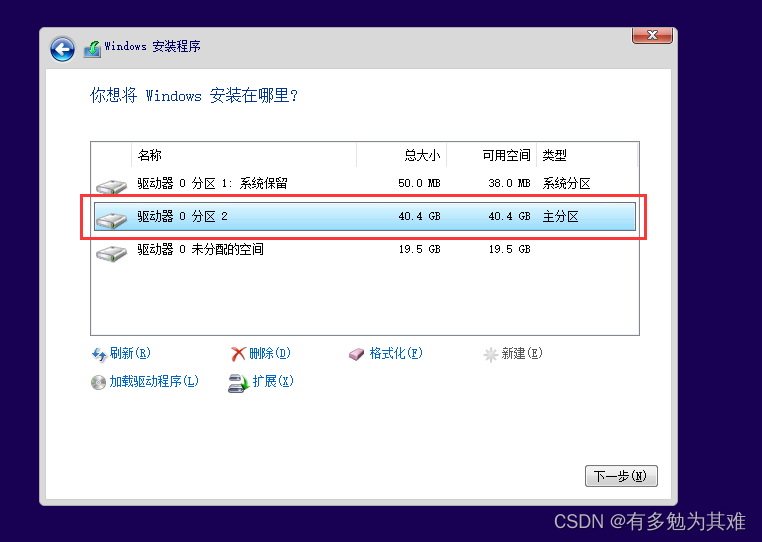The image size is (762, 542).
Task: Click drive icon of 未分配的空间 row
Action: point(111,253)
